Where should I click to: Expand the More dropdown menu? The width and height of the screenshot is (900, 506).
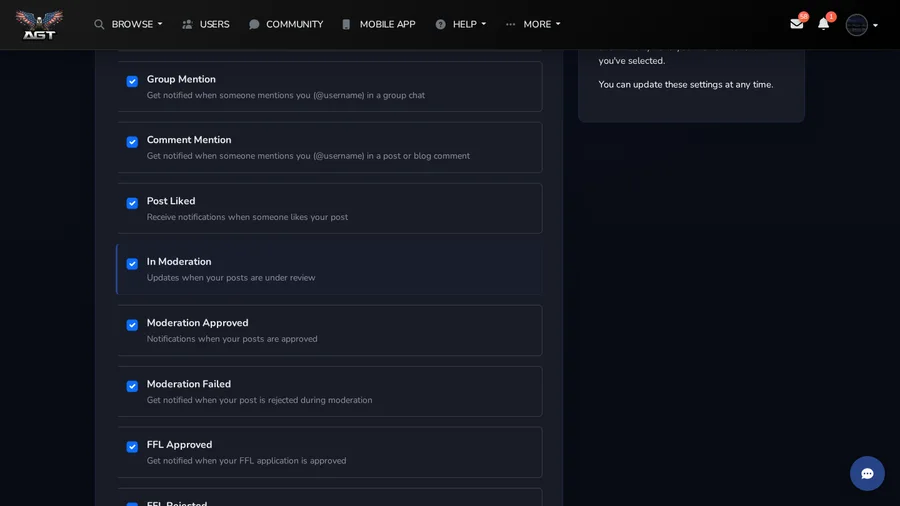point(542,25)
